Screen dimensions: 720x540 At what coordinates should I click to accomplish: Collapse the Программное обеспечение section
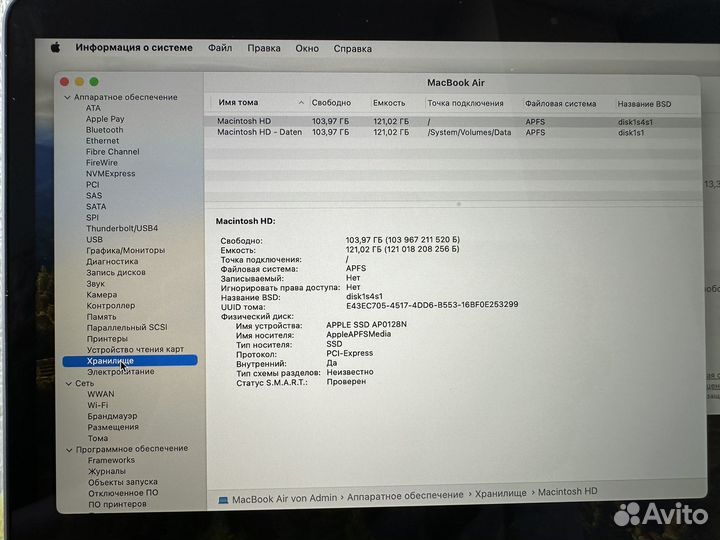(69, 450)
